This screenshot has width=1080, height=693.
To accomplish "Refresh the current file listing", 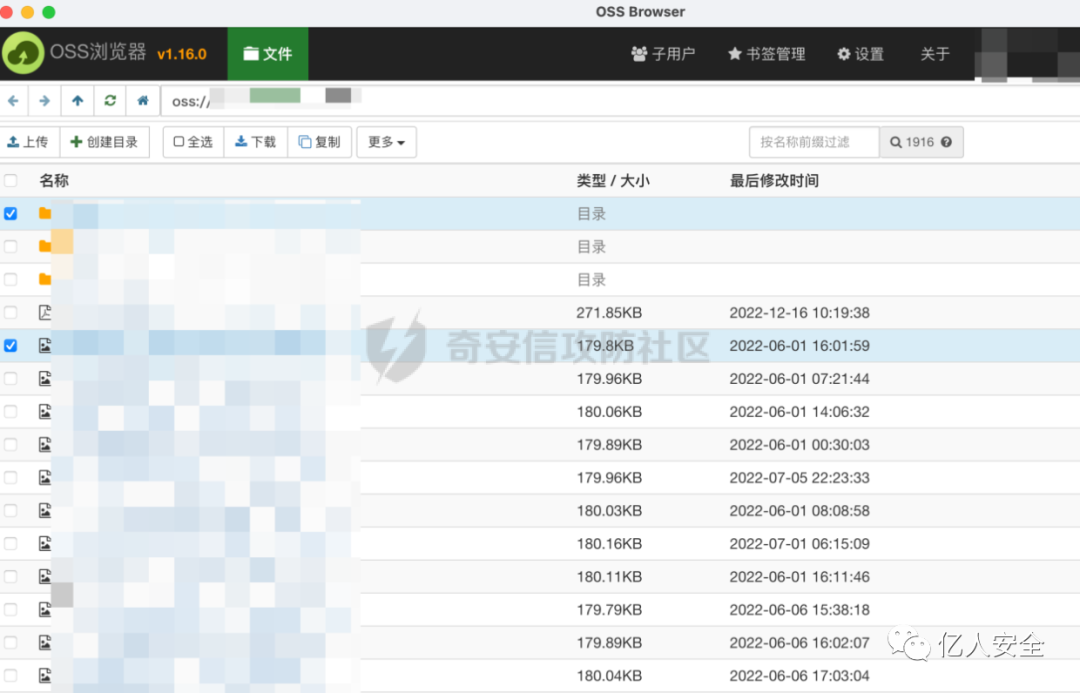I will pyautogui.click(x=110, y=101).
